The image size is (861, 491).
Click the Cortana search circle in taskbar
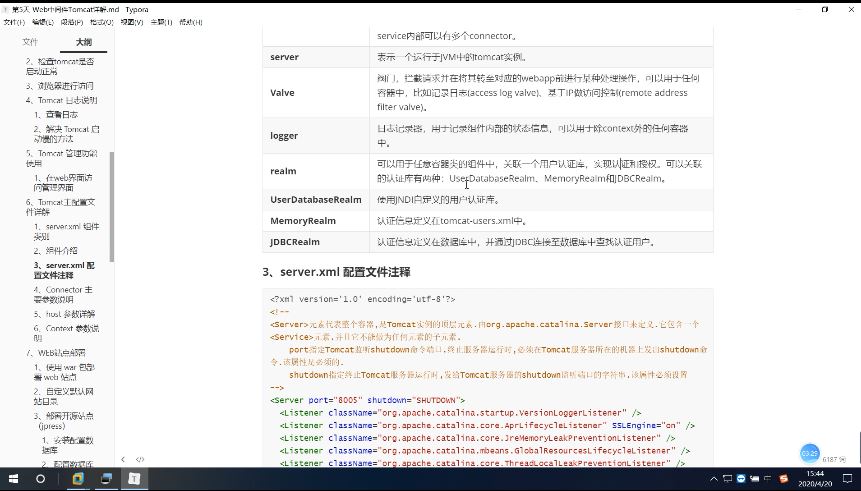point(41,479)
